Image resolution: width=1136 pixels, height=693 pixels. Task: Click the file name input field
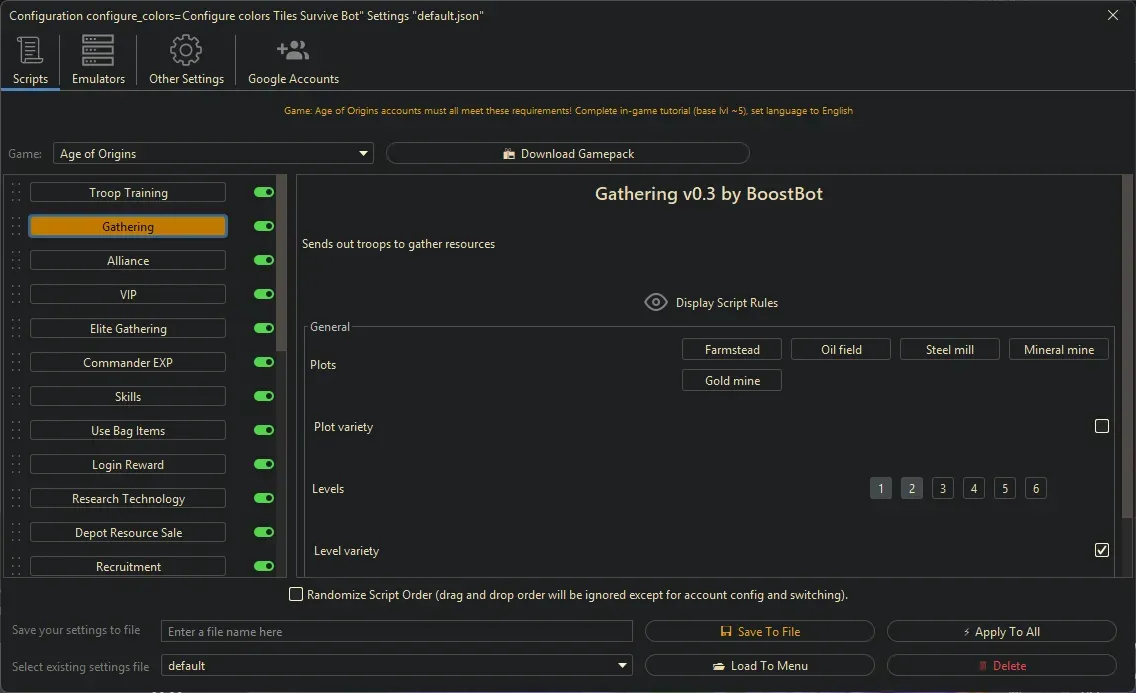[397, 632]
